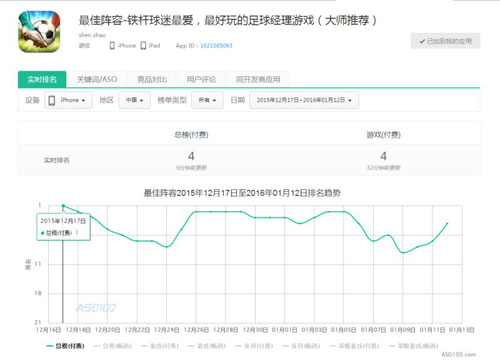The image size is (500, 361).
Task: Expand the 所有 chart type dropdown
Action: (207, 100)
